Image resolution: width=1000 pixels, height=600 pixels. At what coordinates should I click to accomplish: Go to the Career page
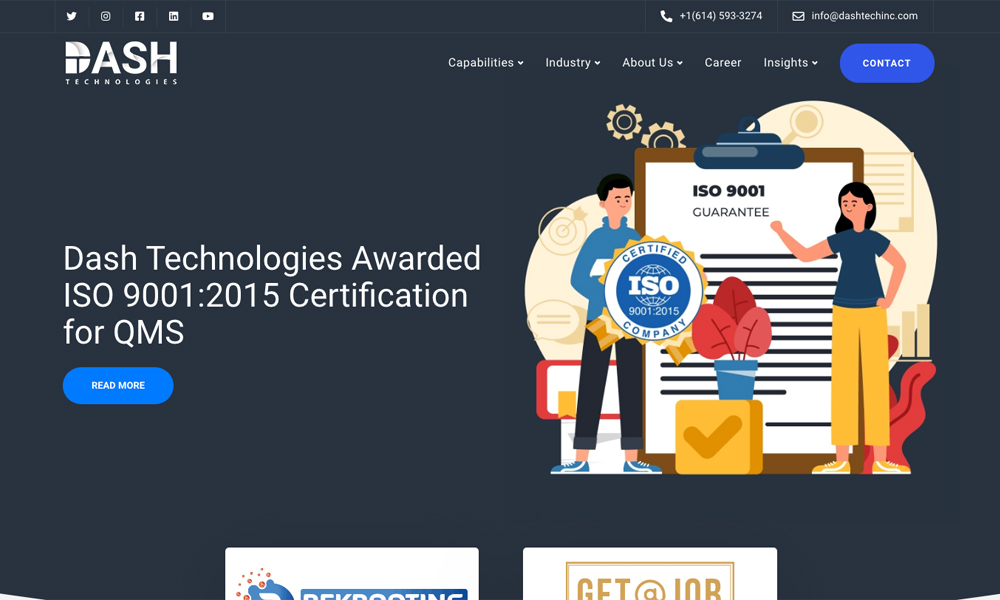pos(723,63)
